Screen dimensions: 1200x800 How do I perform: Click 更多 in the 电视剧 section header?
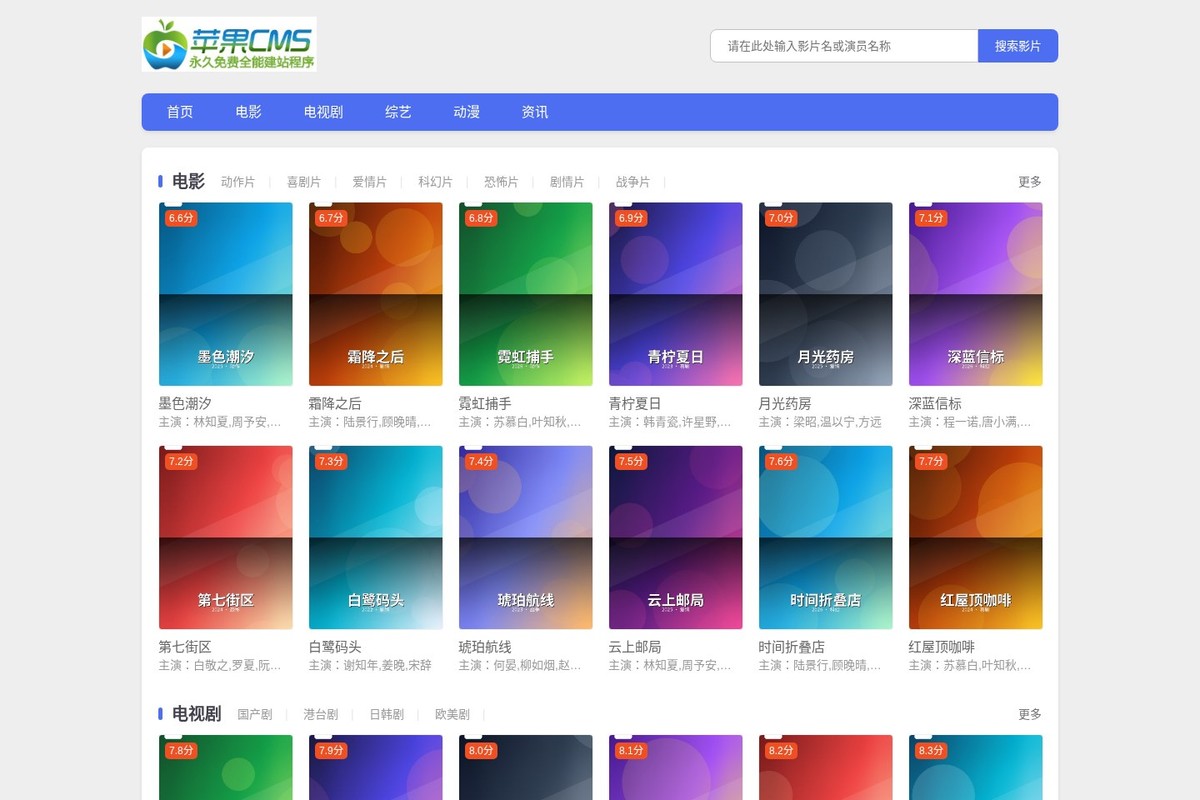pyautogui.click(x=1030, y=714)
